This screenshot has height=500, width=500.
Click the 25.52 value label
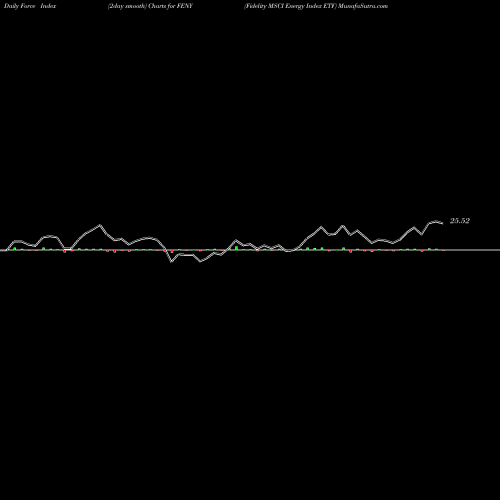pyautogui.click(x=460, y=221)
